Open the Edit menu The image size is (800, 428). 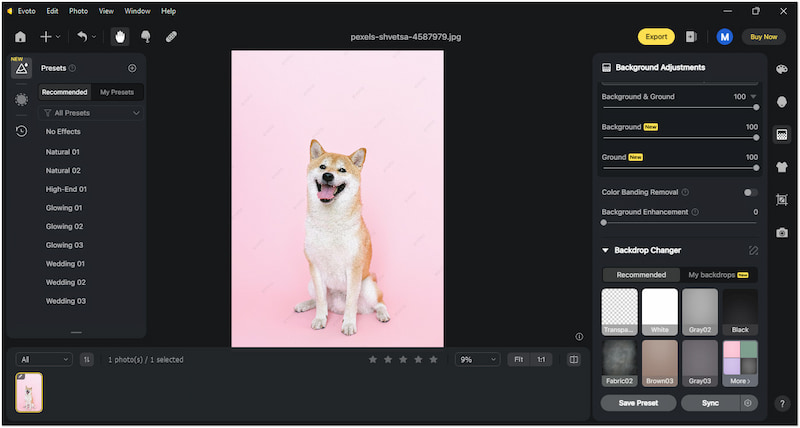click(52, 11)
